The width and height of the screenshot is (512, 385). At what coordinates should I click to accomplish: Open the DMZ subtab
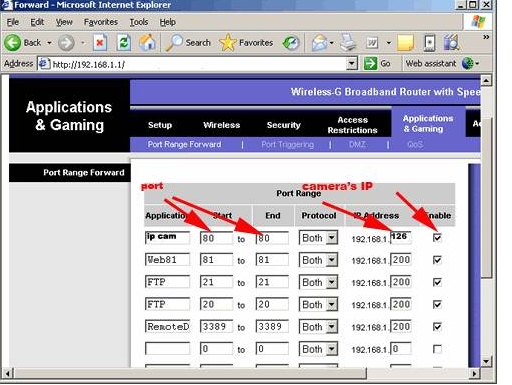(x=358, y=144)
